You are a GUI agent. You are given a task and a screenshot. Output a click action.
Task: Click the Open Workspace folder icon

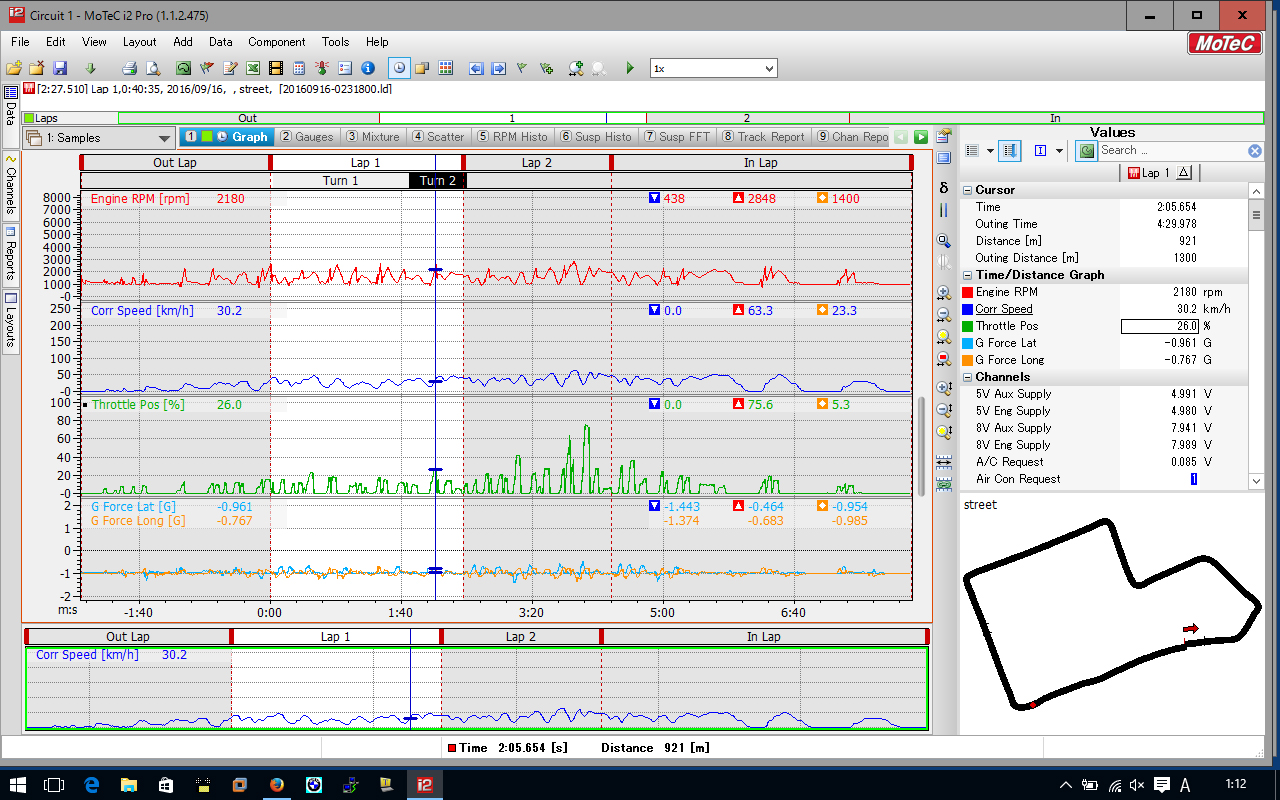coord(14,68)
